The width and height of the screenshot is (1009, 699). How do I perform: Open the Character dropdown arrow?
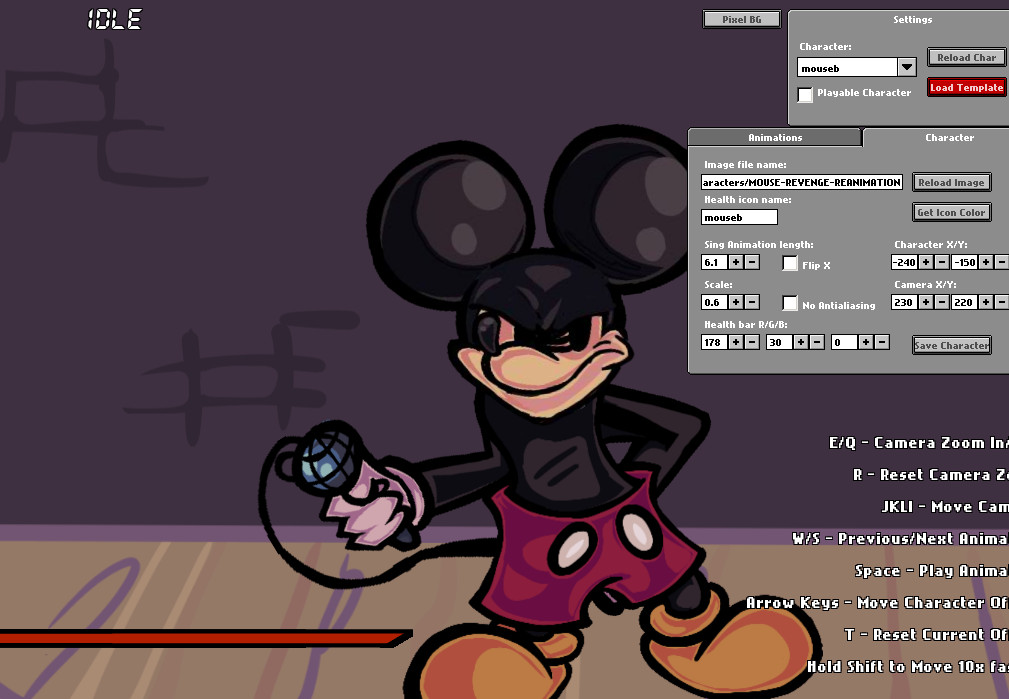tap(907, 67)
